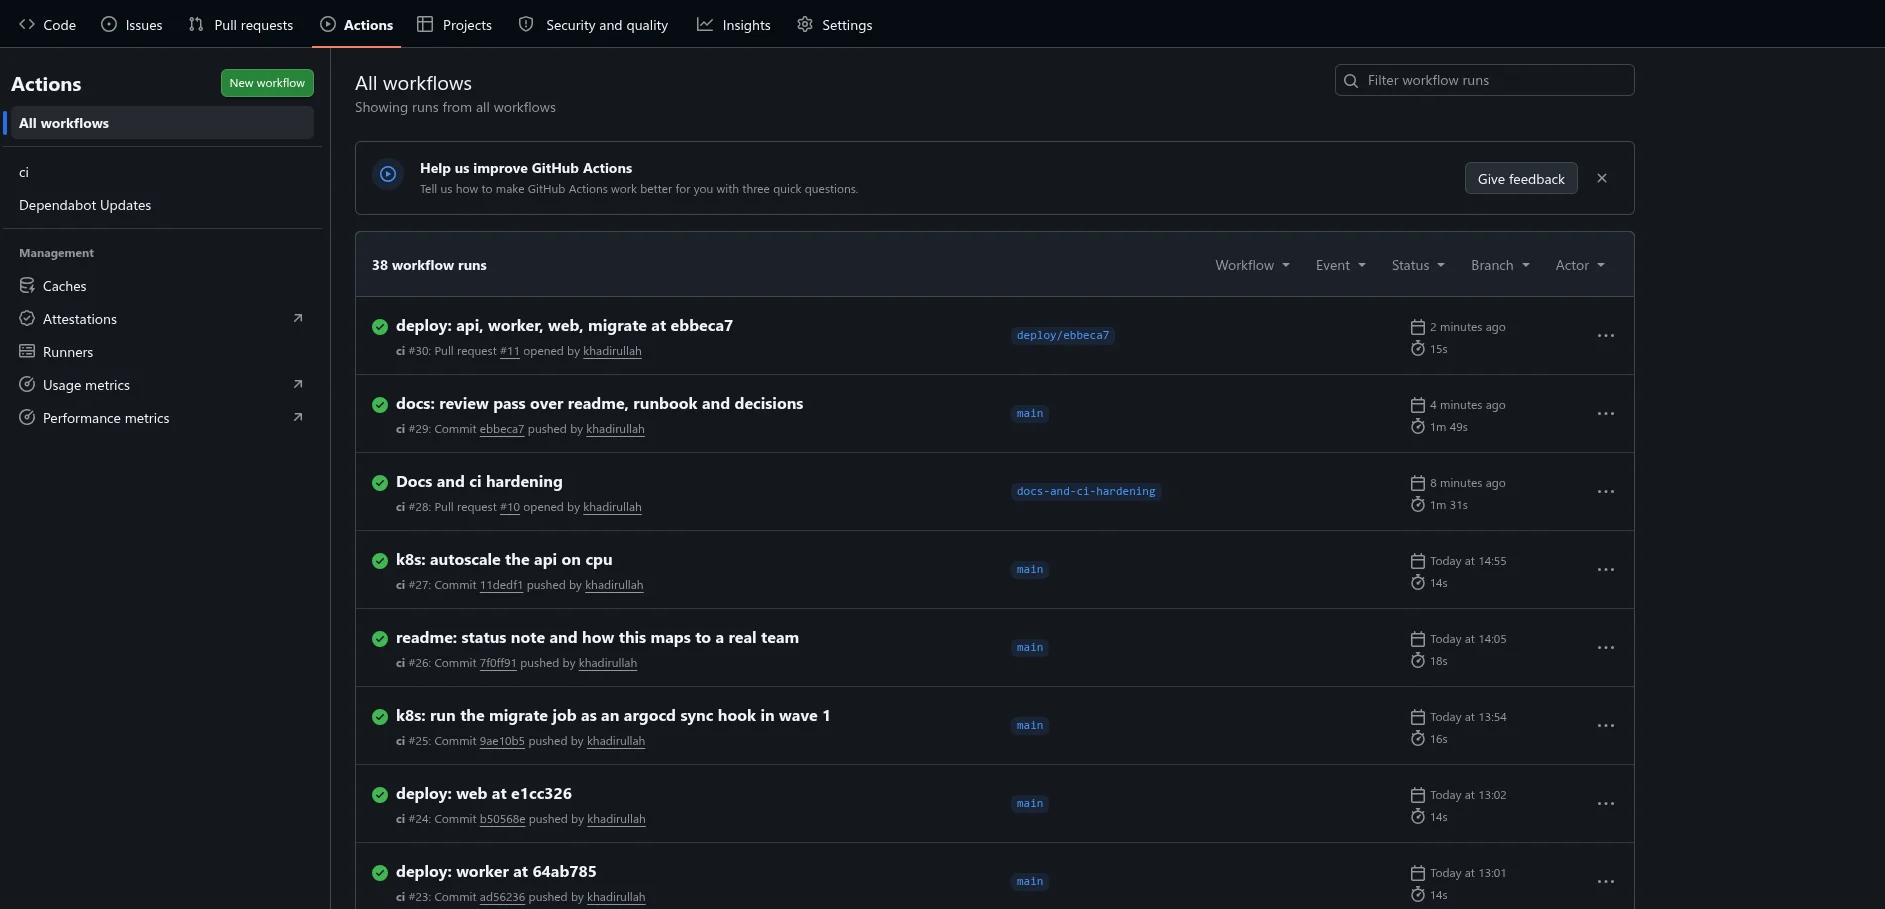Open commit b50568e link
The height and width of the screenshot is (909, 1885).
pos(502,819)
